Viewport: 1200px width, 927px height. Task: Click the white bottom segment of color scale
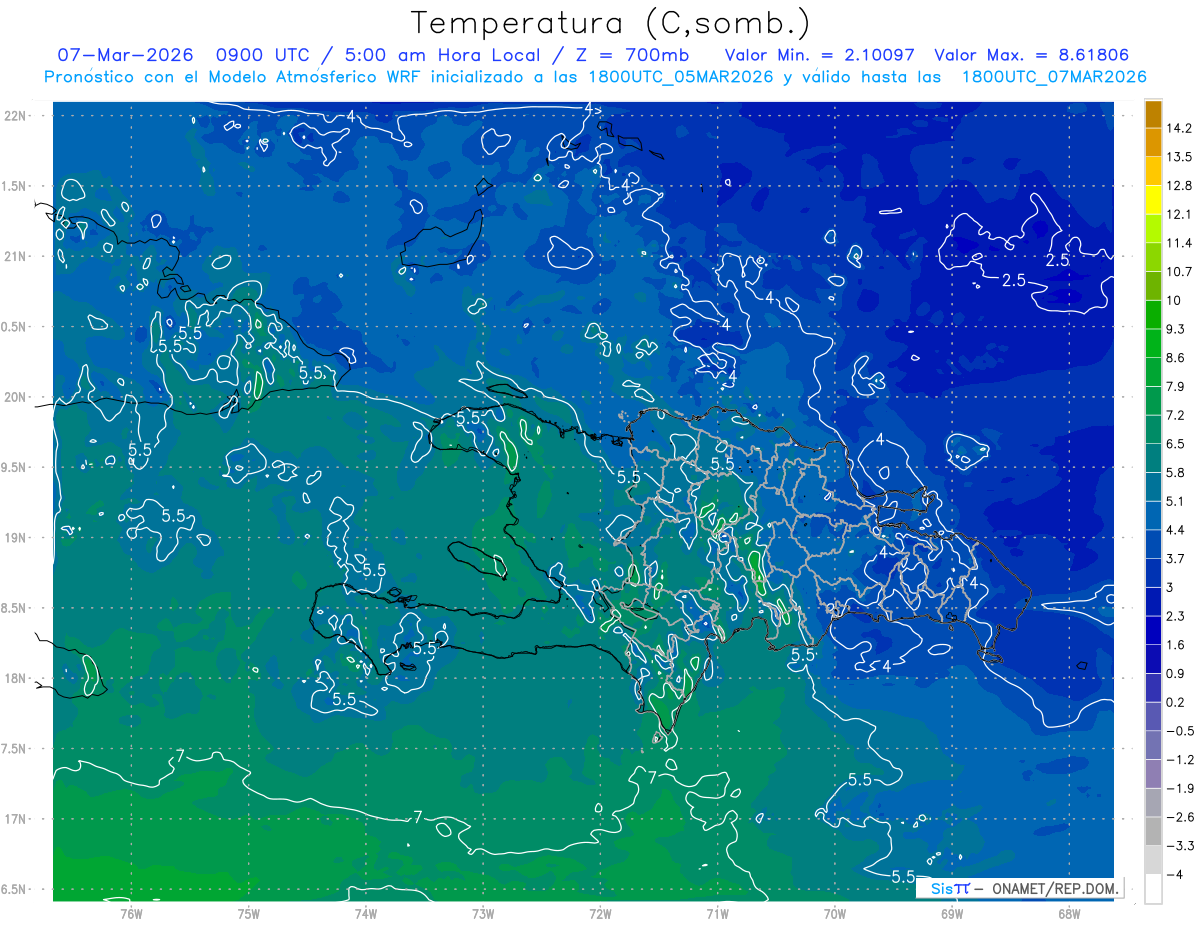pos(1153,888)
